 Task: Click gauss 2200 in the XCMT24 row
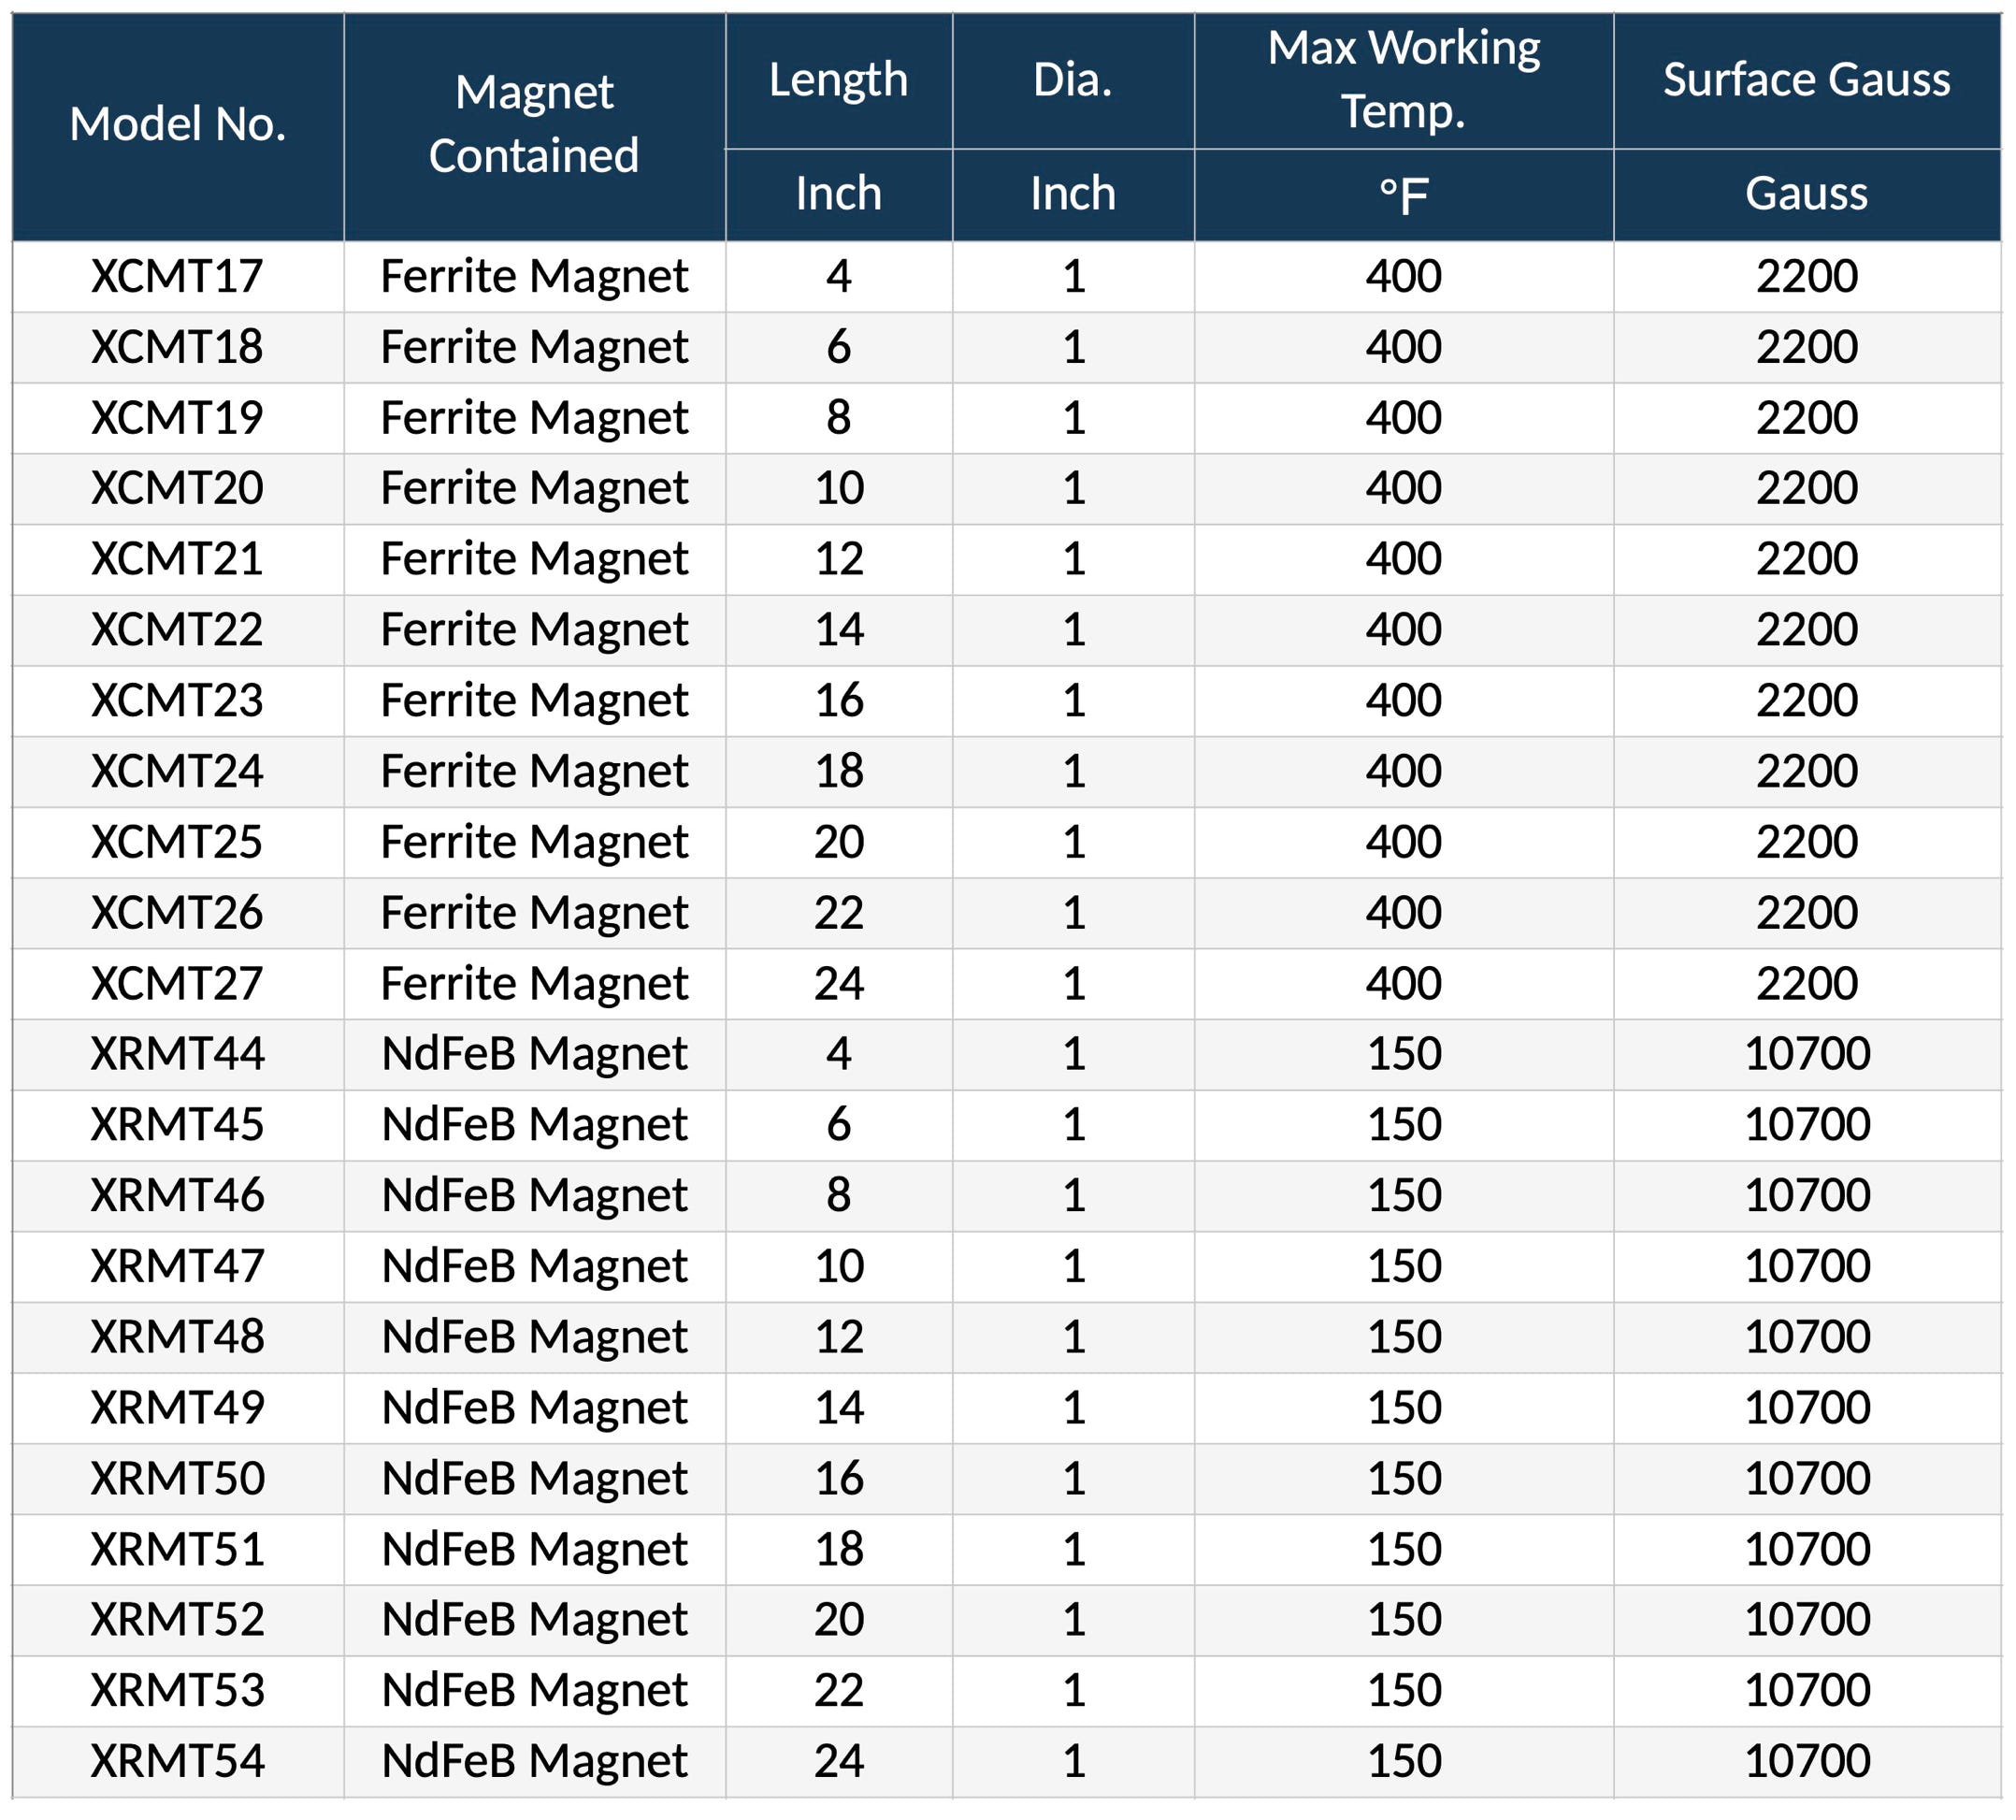[x=1807, y=772]
